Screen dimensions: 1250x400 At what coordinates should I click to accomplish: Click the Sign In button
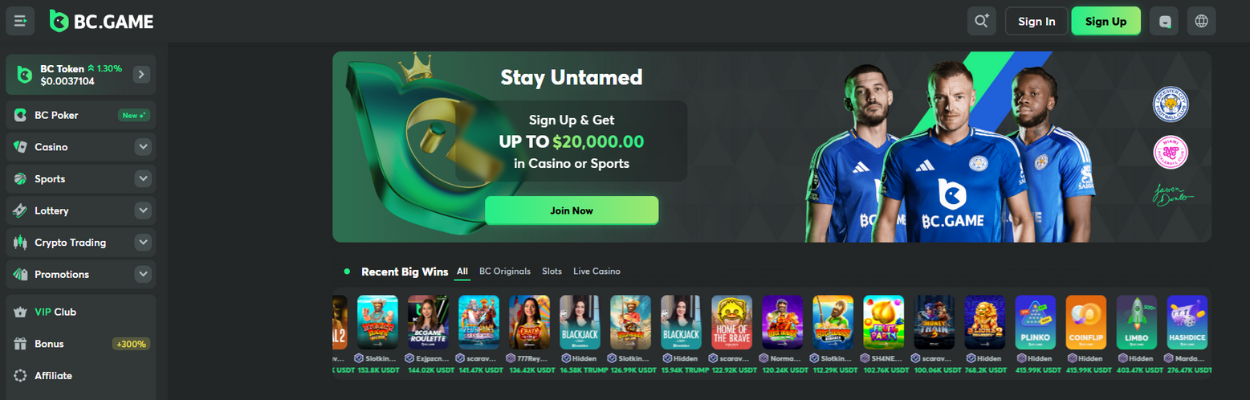(1036, 21)
